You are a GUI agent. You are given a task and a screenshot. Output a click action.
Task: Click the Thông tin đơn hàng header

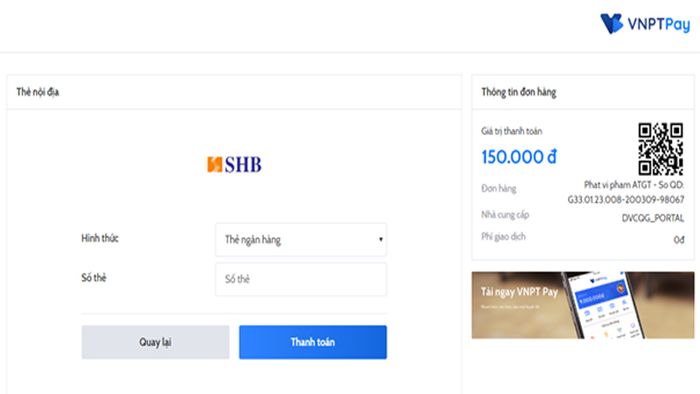click(x=519, y=92)
